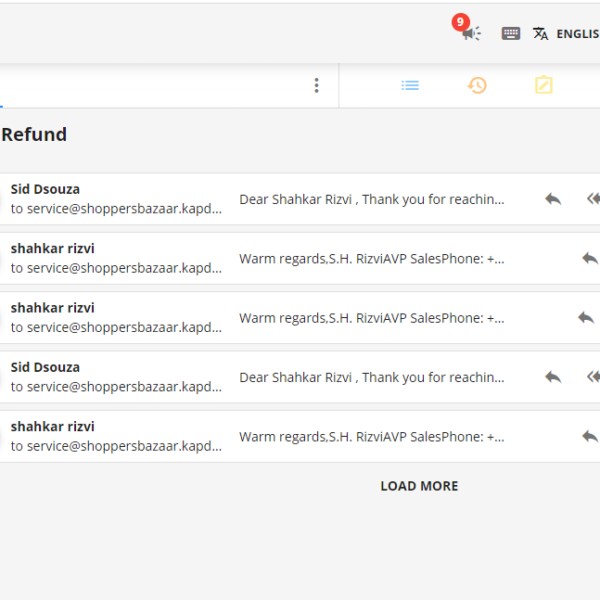Screen dimensions: 600x600
Task: Reply to first Sid Dsouza email
Action: click(553, 199)
